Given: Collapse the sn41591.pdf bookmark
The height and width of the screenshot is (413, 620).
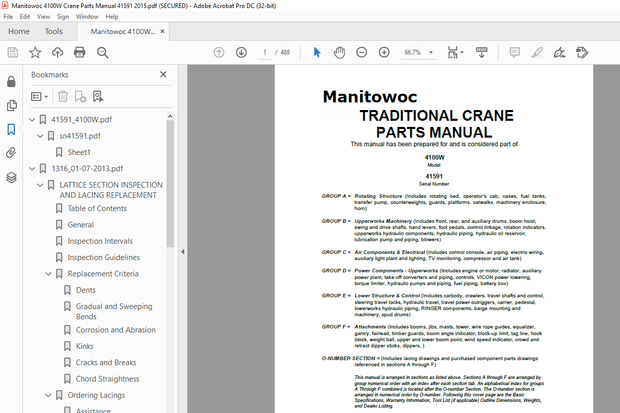Looking at the screenshot, I should (40, 136).
